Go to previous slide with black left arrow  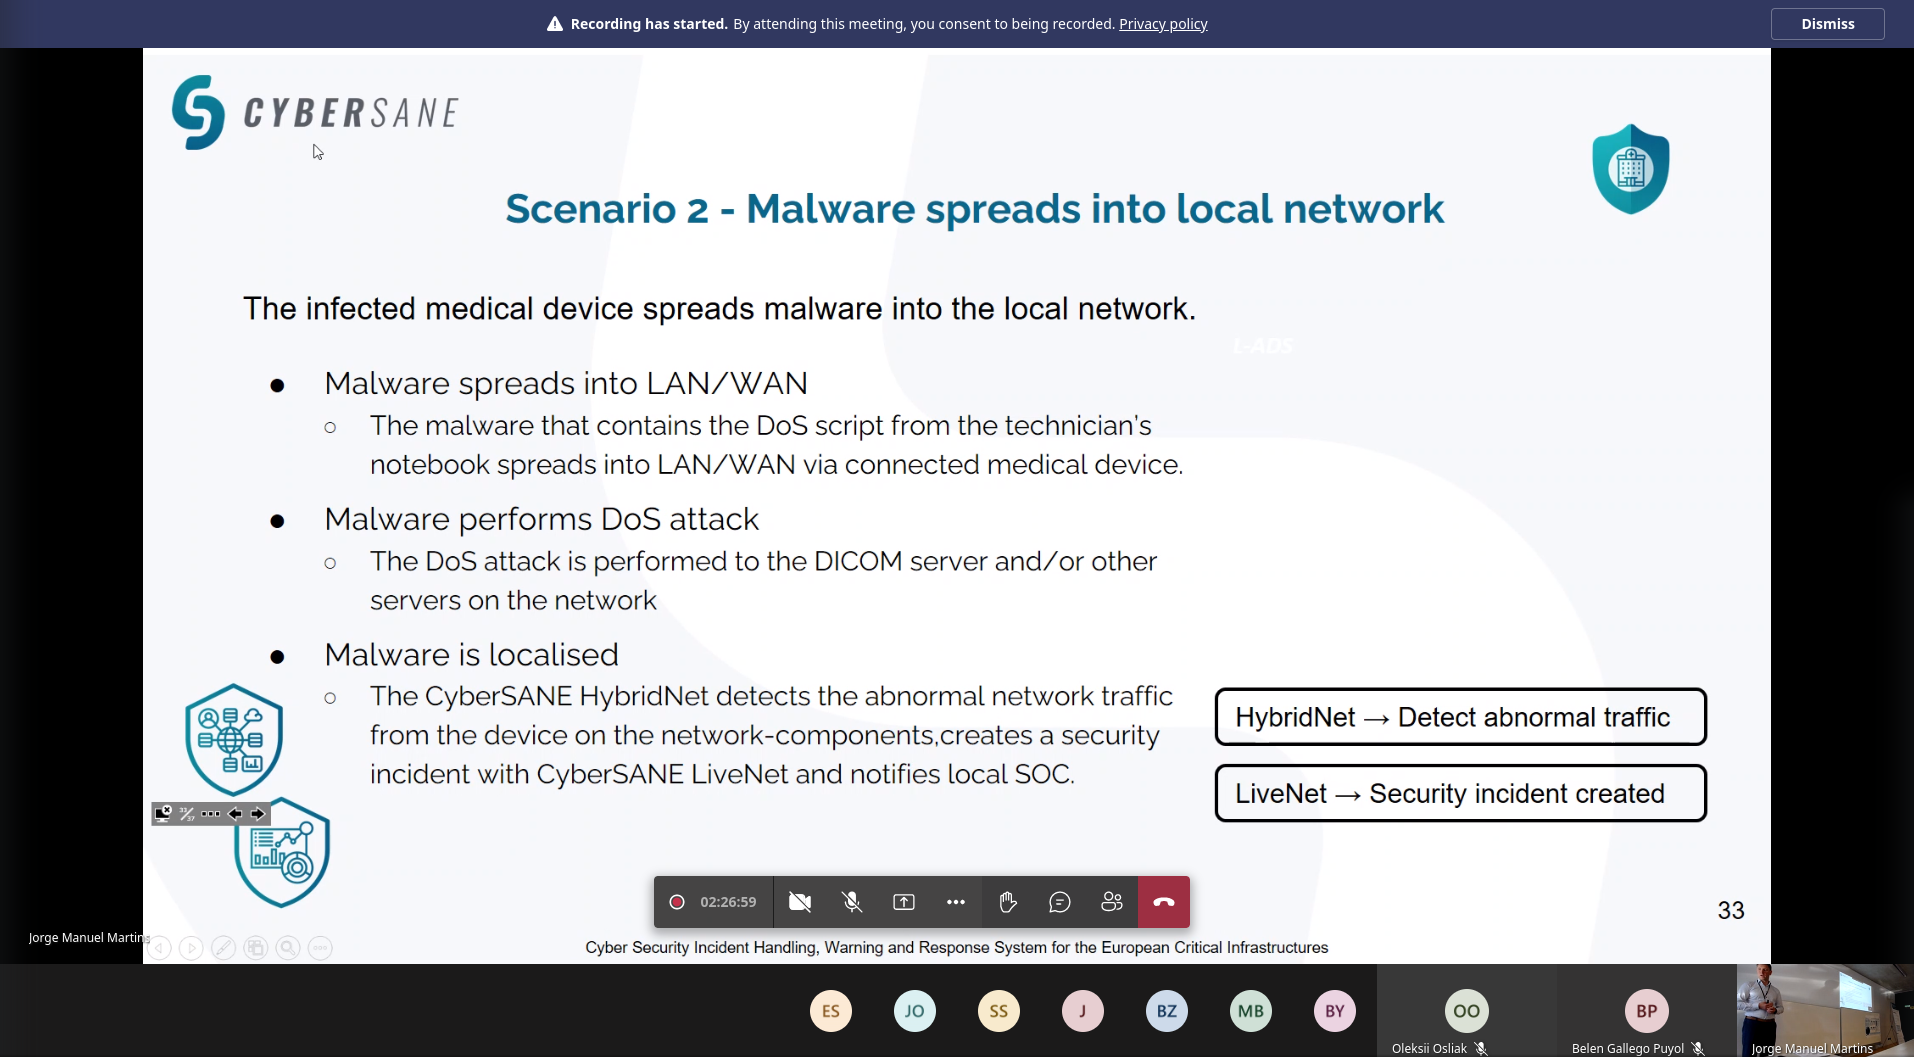coord(235,814)
